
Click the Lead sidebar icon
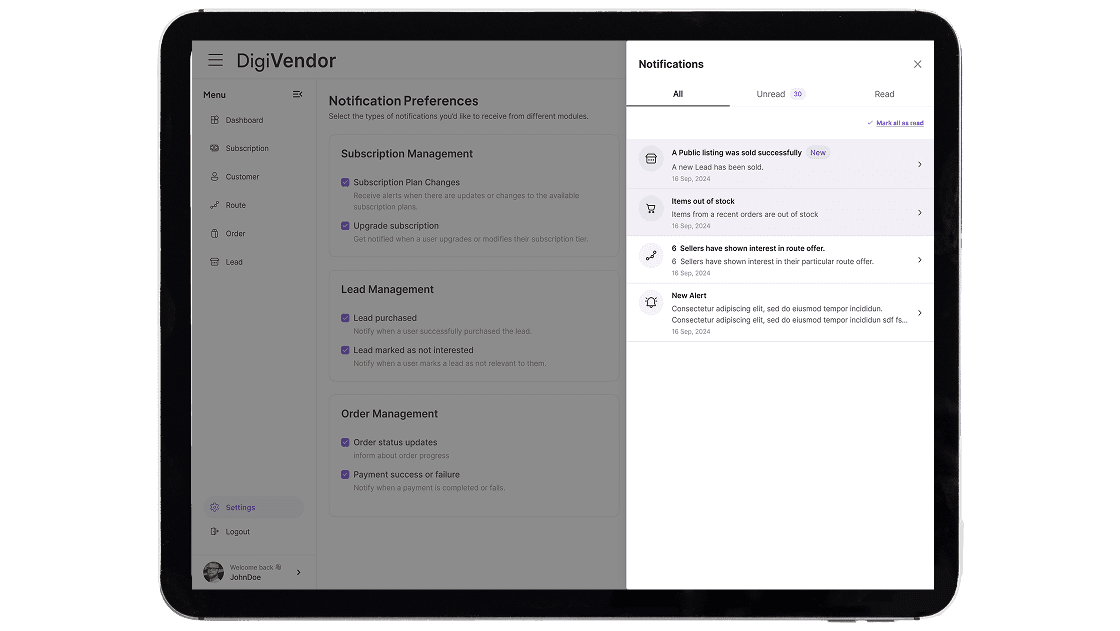pyautogui.click(x=214, y=261)
